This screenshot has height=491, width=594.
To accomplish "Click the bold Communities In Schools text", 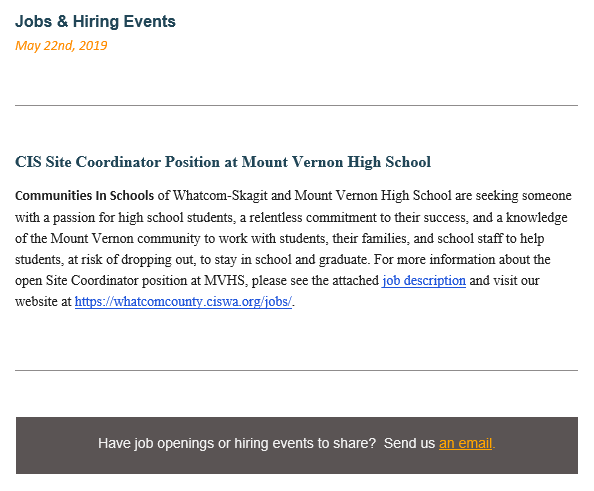I will pyautogui.click(x=84, y=196).
